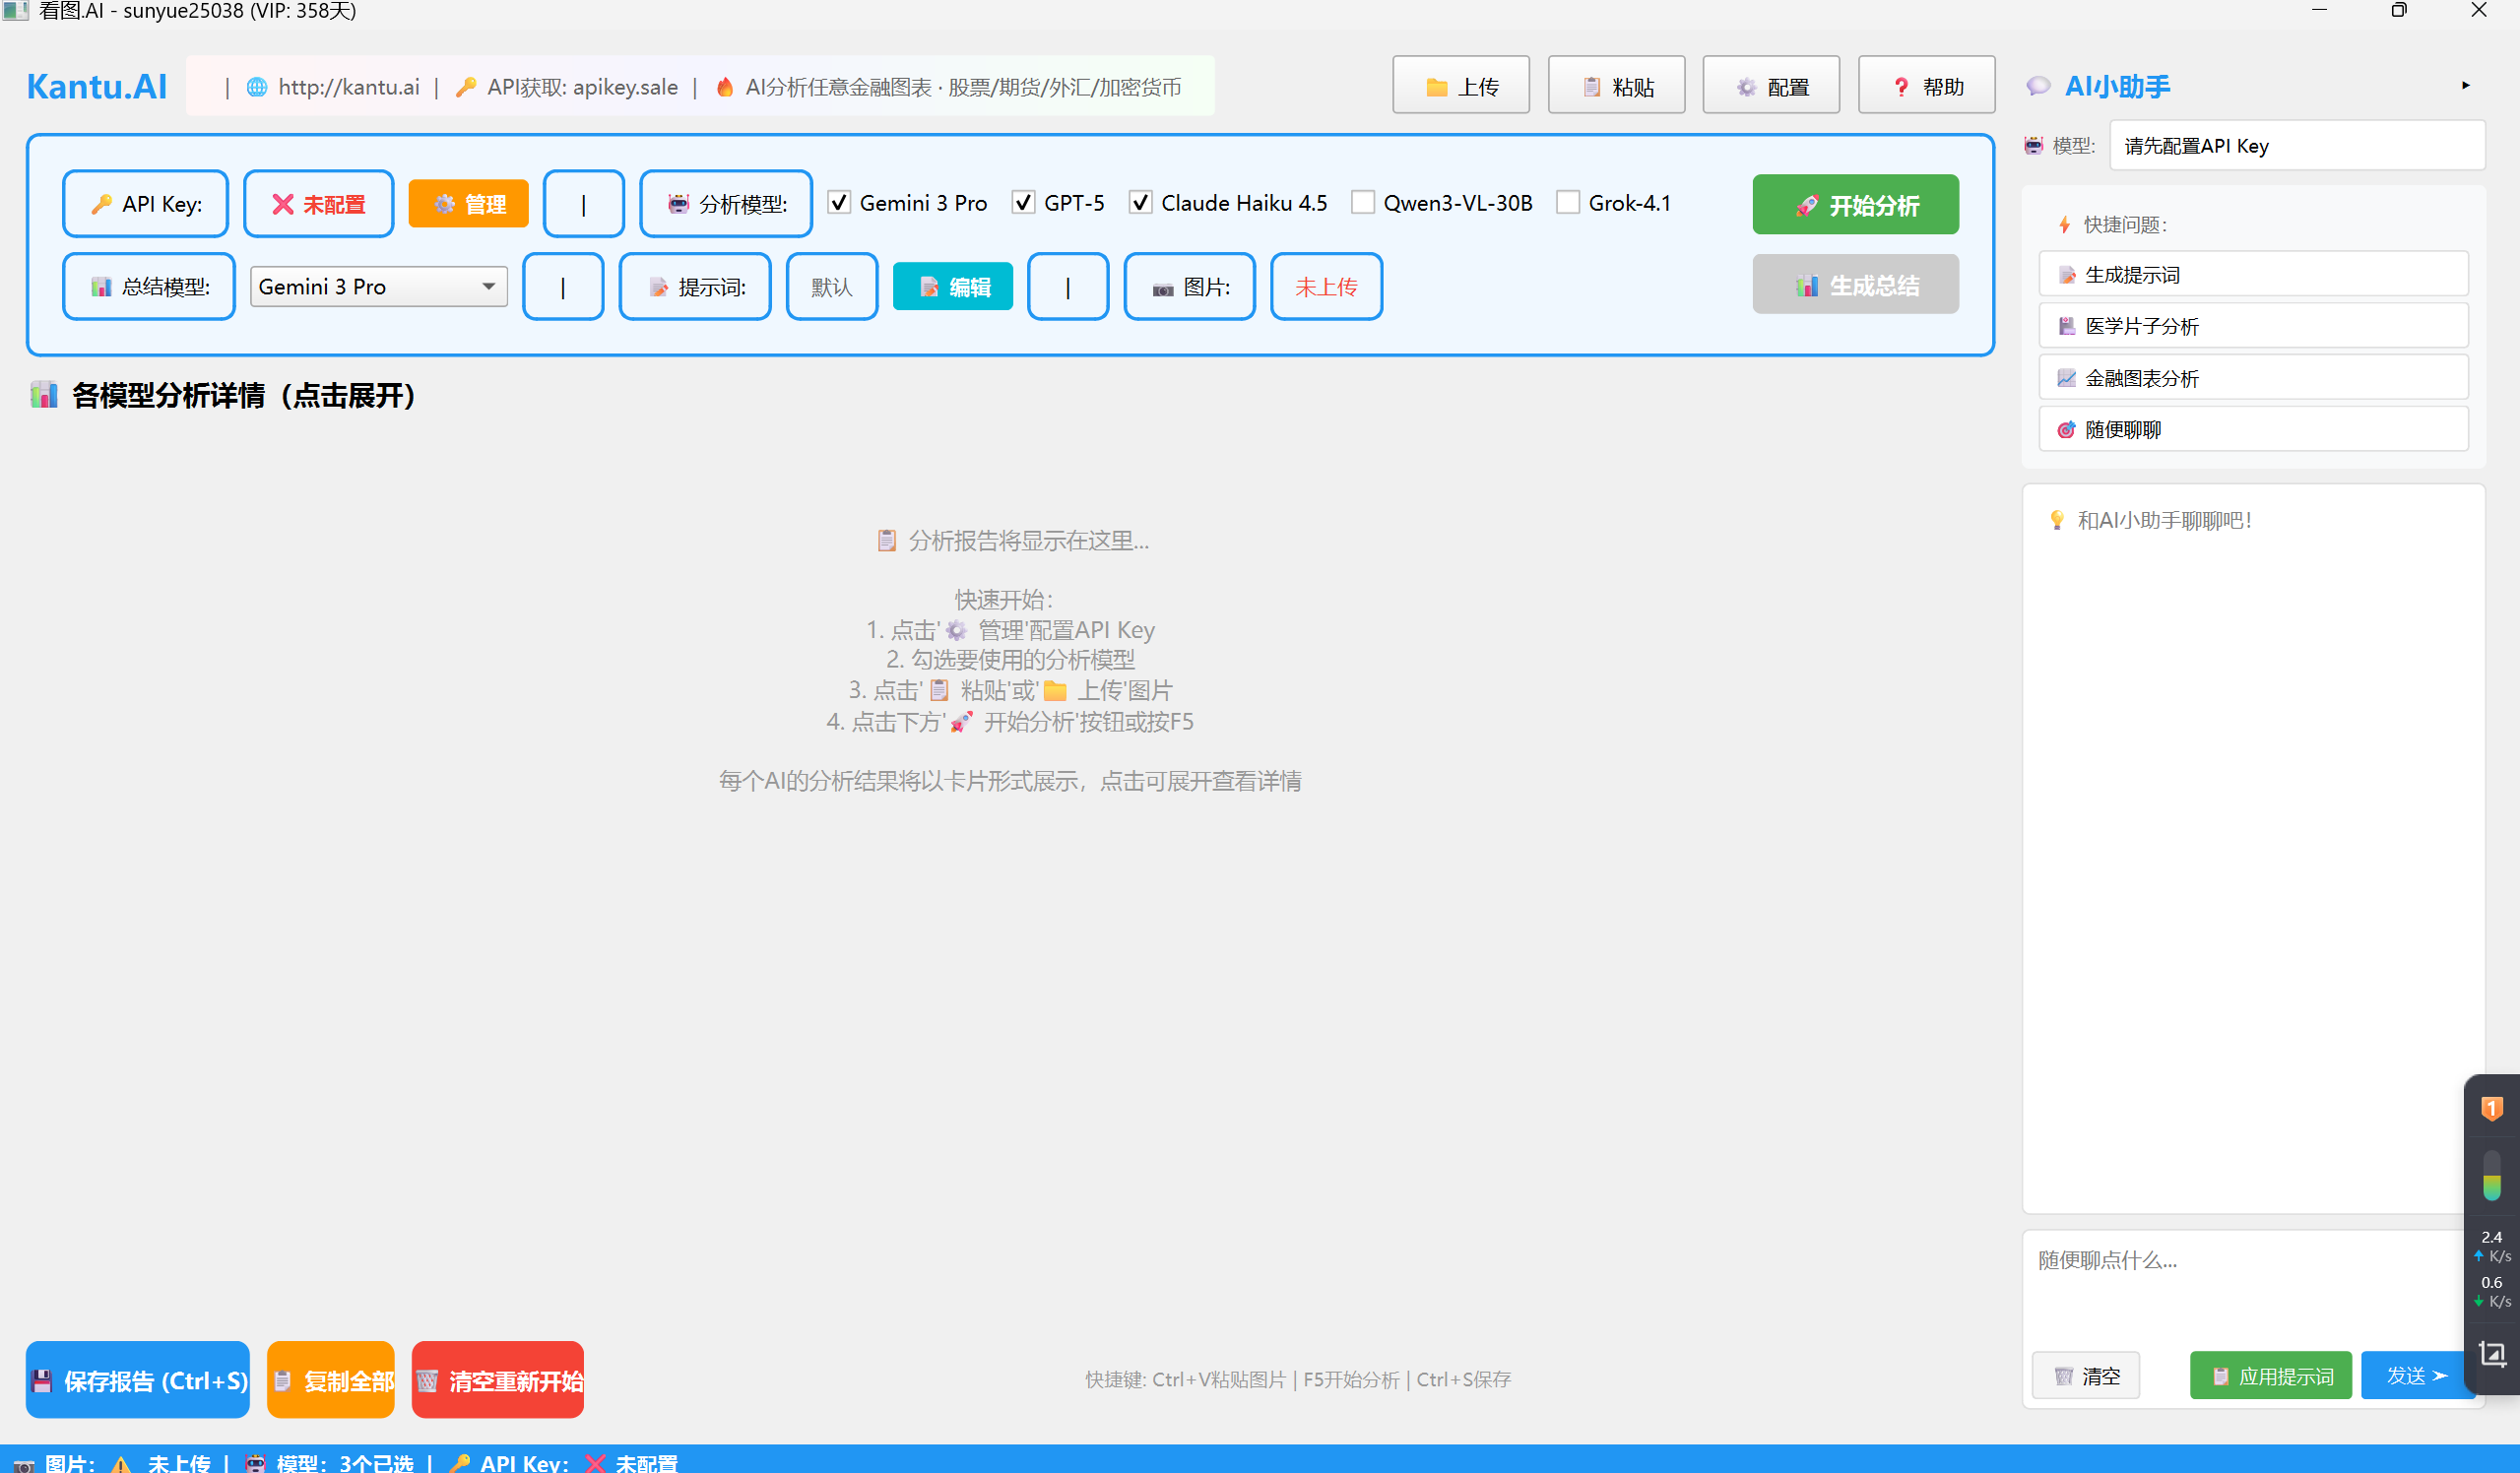Screen dimensions: 2520x1473
Task: Open Help (帮助) with the question mark icon
Action: [x=1926, y=87]
